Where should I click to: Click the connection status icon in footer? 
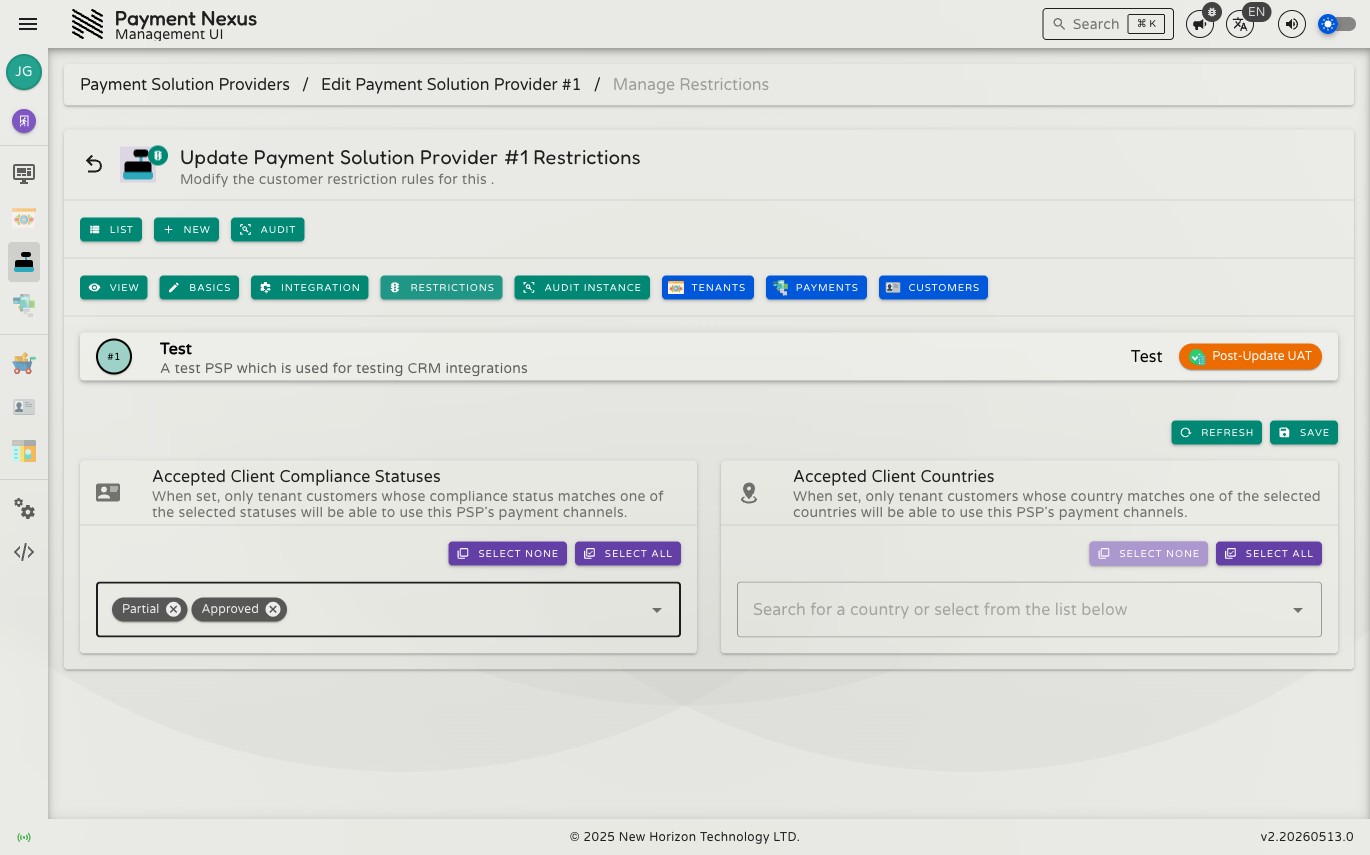pyautogui.click(x=24, y=837)
